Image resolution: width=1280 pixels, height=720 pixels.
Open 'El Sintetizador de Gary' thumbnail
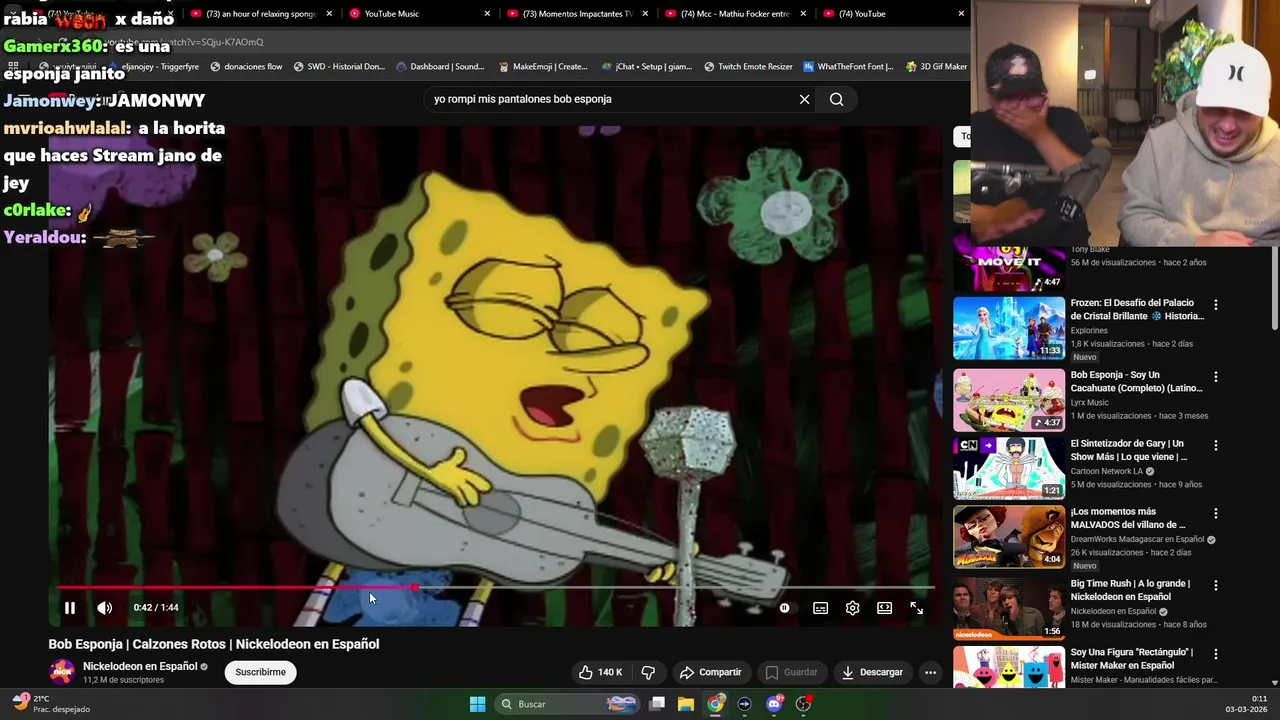[x=1009, y=467]
